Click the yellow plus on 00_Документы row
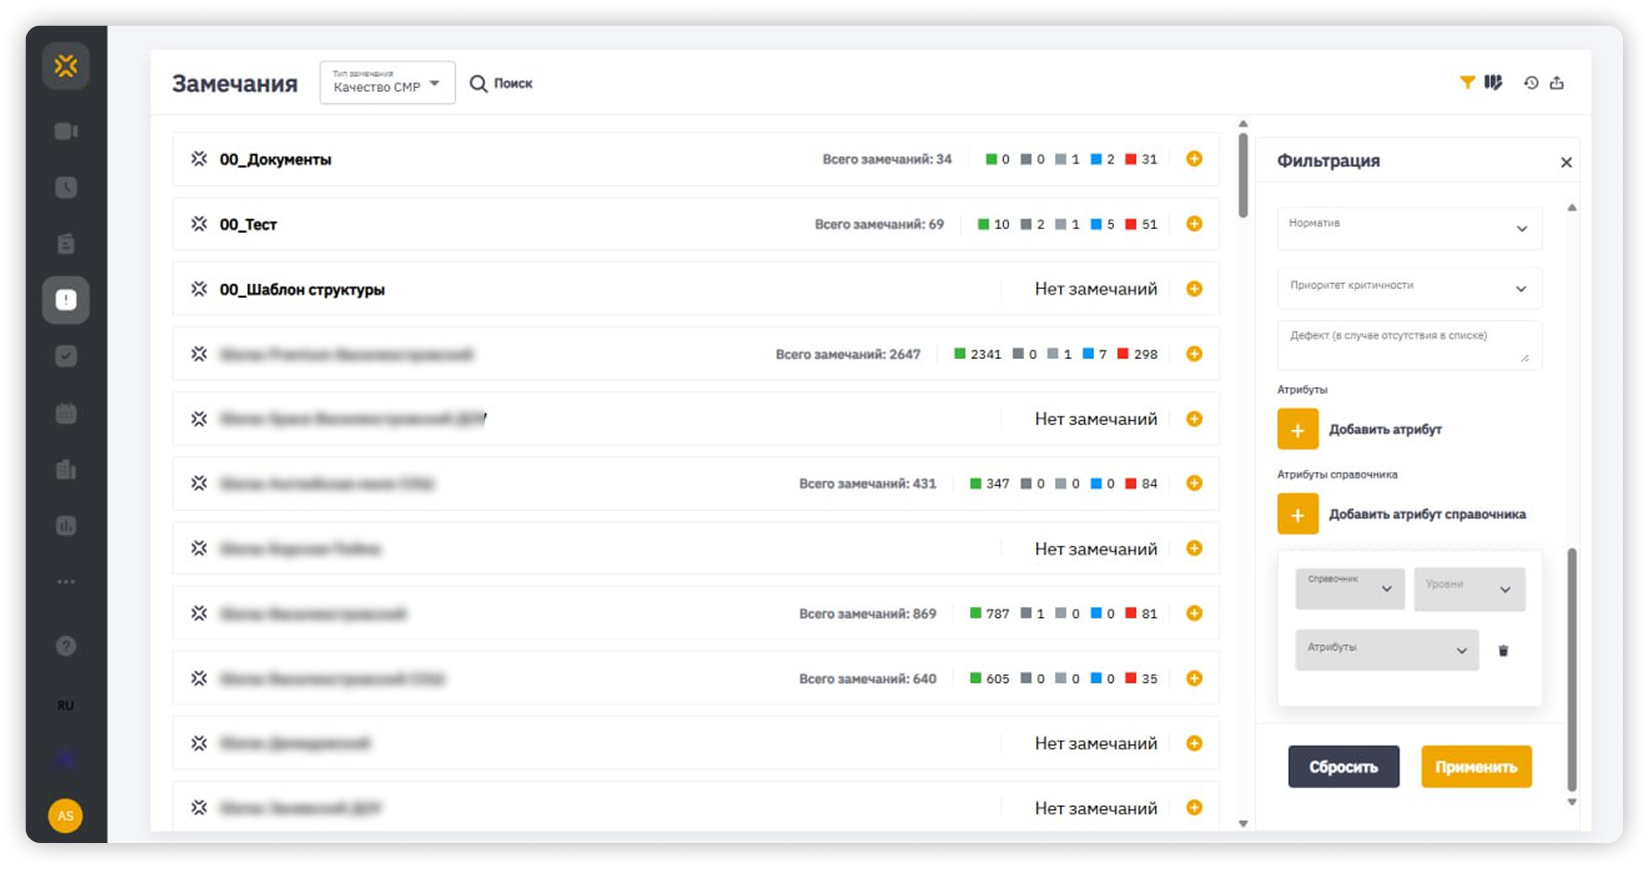 pyautogui.click(x=1194, y=159)
